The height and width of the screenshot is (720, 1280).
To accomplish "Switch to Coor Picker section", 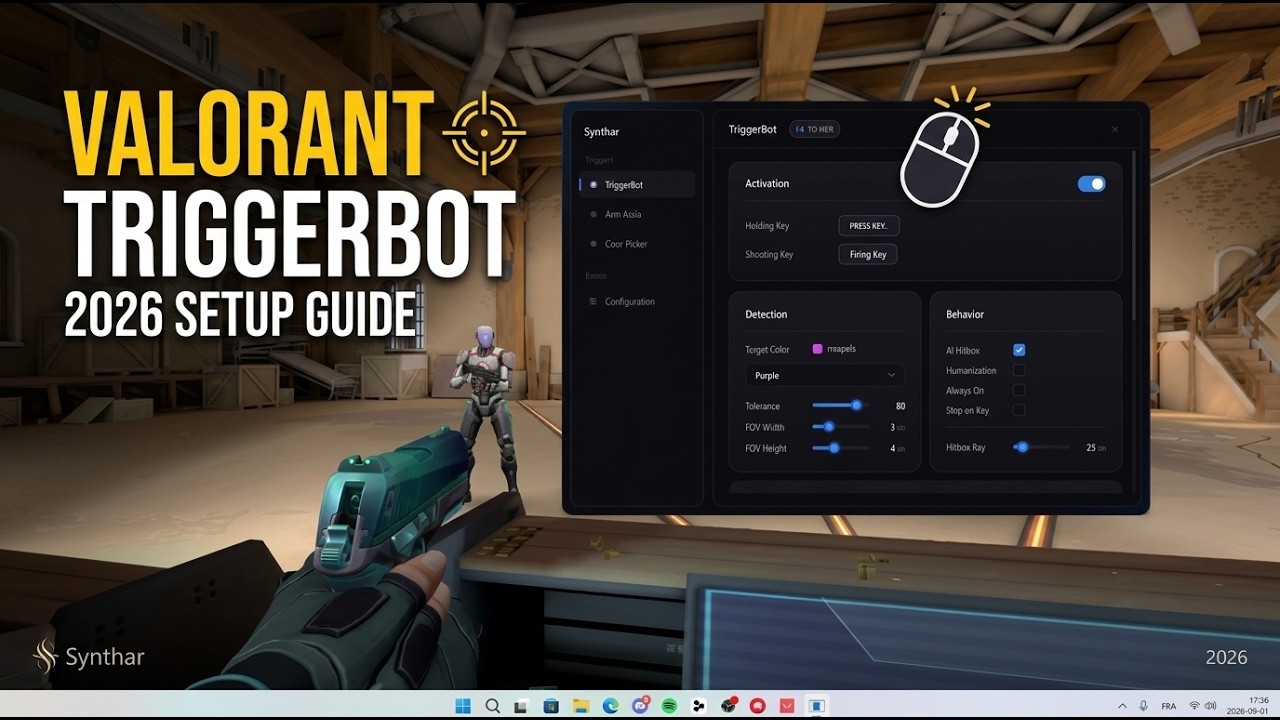I will pos(626,244).
